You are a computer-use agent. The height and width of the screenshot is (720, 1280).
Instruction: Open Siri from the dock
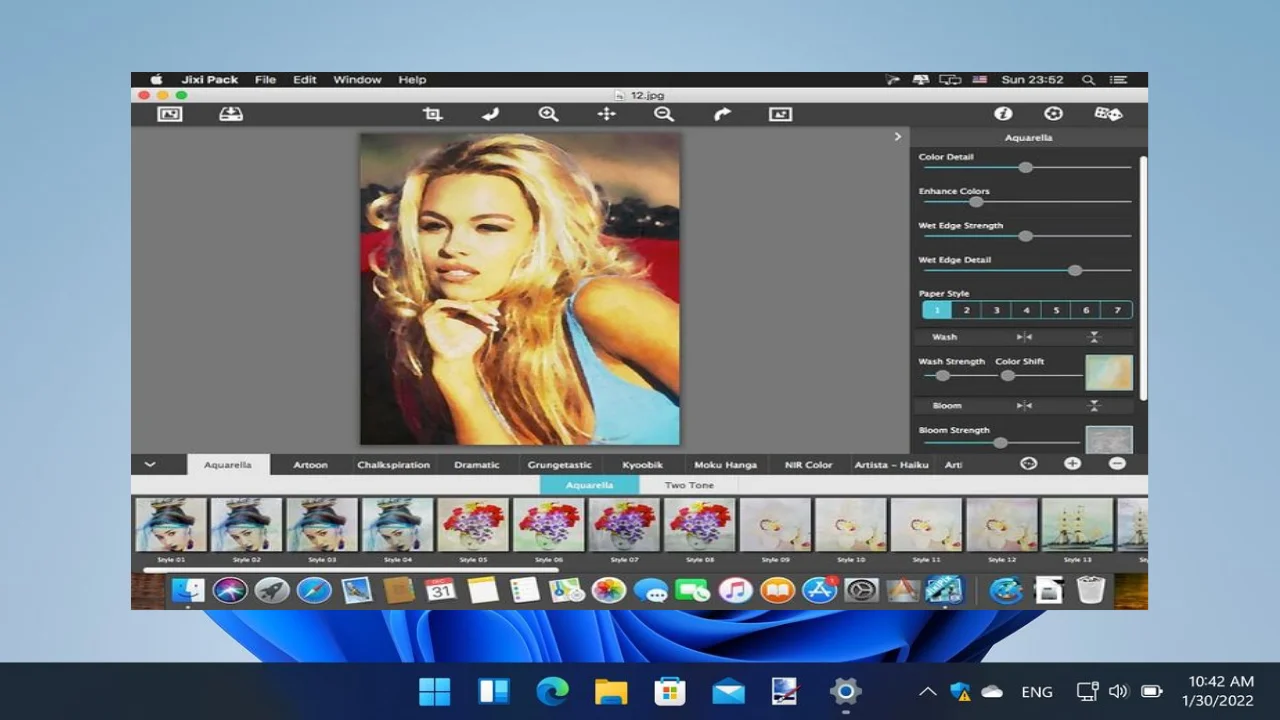click(x=230, y=591)
